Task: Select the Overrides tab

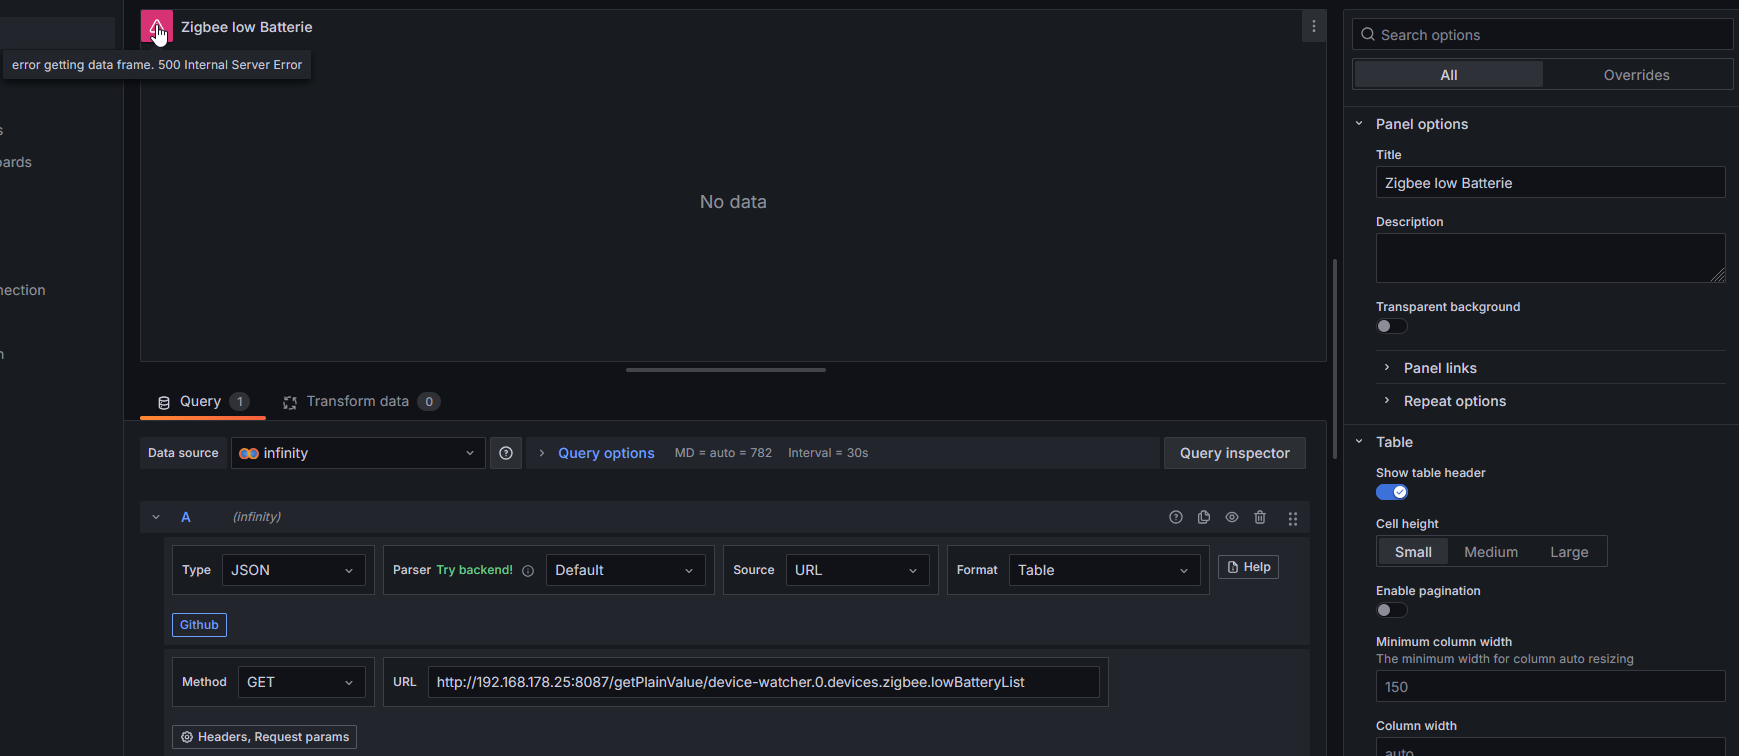Action: pos(1636,75)
